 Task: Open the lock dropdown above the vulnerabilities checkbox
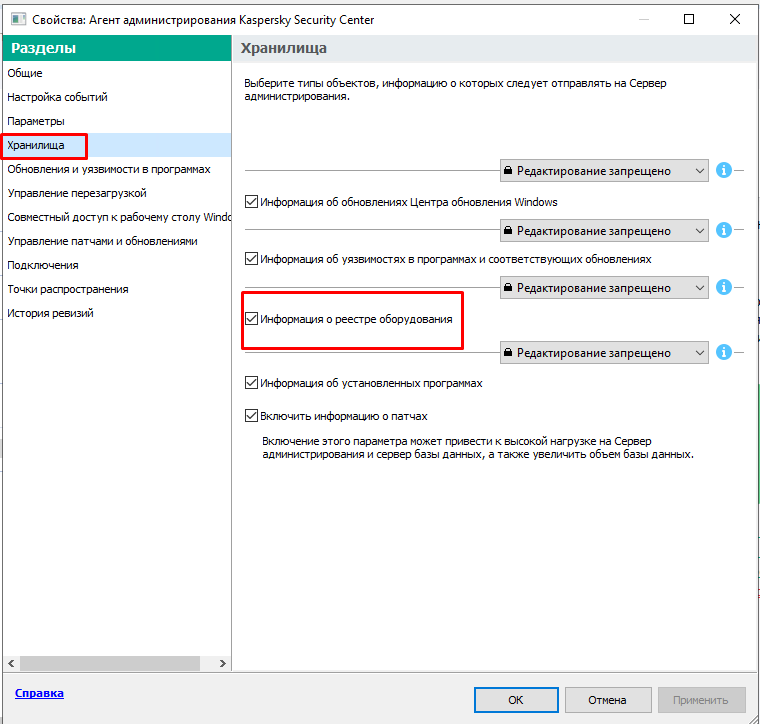point(604,231)
